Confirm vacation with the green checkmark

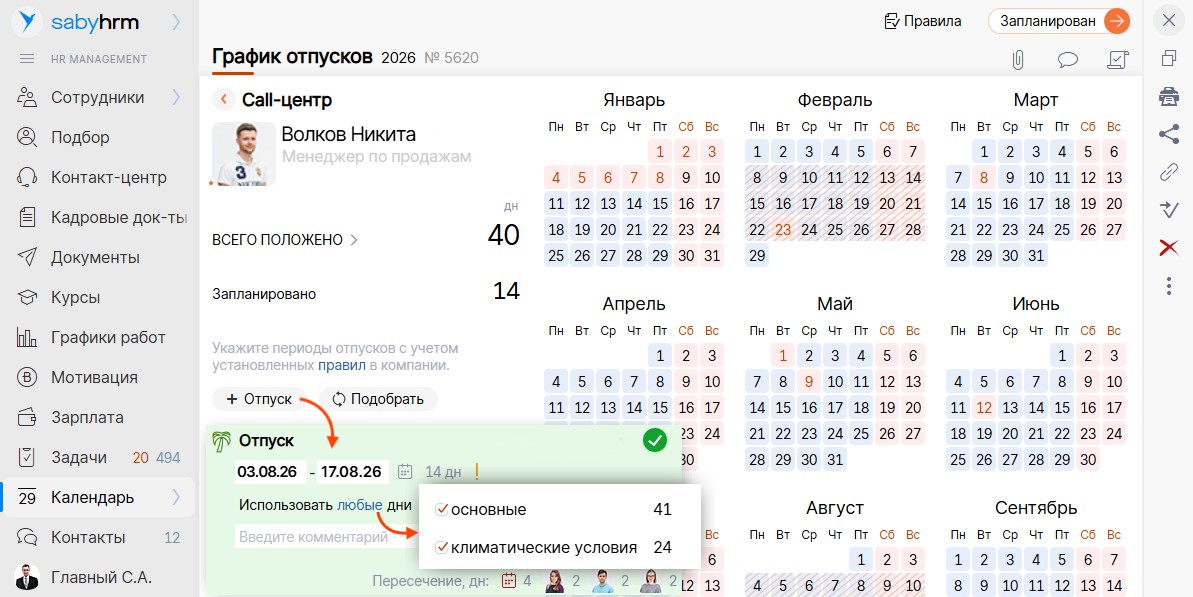click(x=654, y=440)
